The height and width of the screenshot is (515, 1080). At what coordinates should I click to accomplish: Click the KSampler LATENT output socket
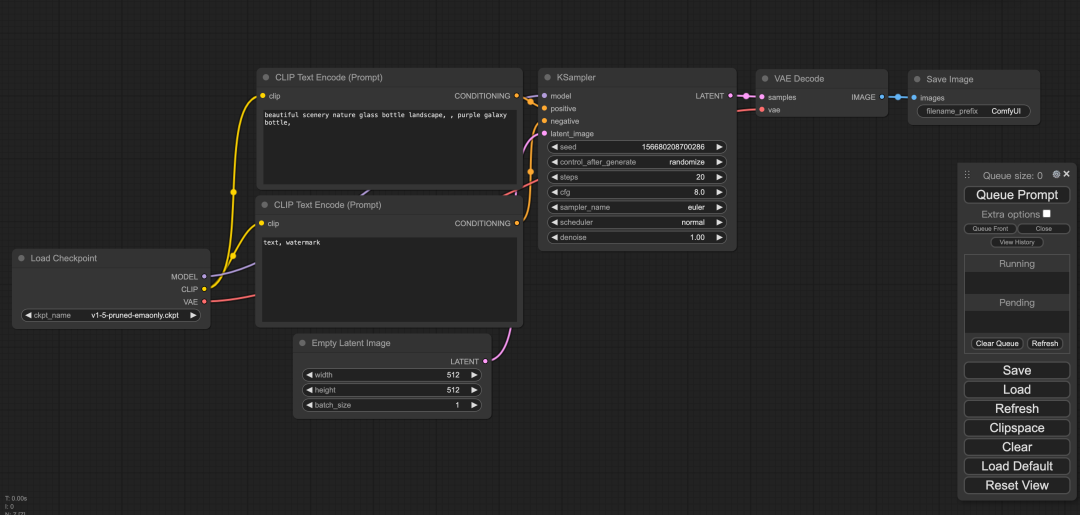(730, 96)
